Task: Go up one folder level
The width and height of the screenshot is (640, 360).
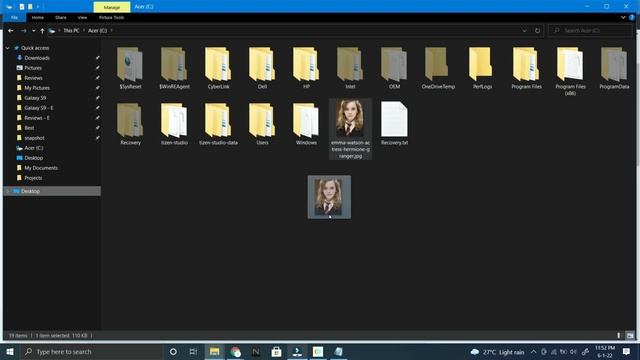Action: coord(42,31)
